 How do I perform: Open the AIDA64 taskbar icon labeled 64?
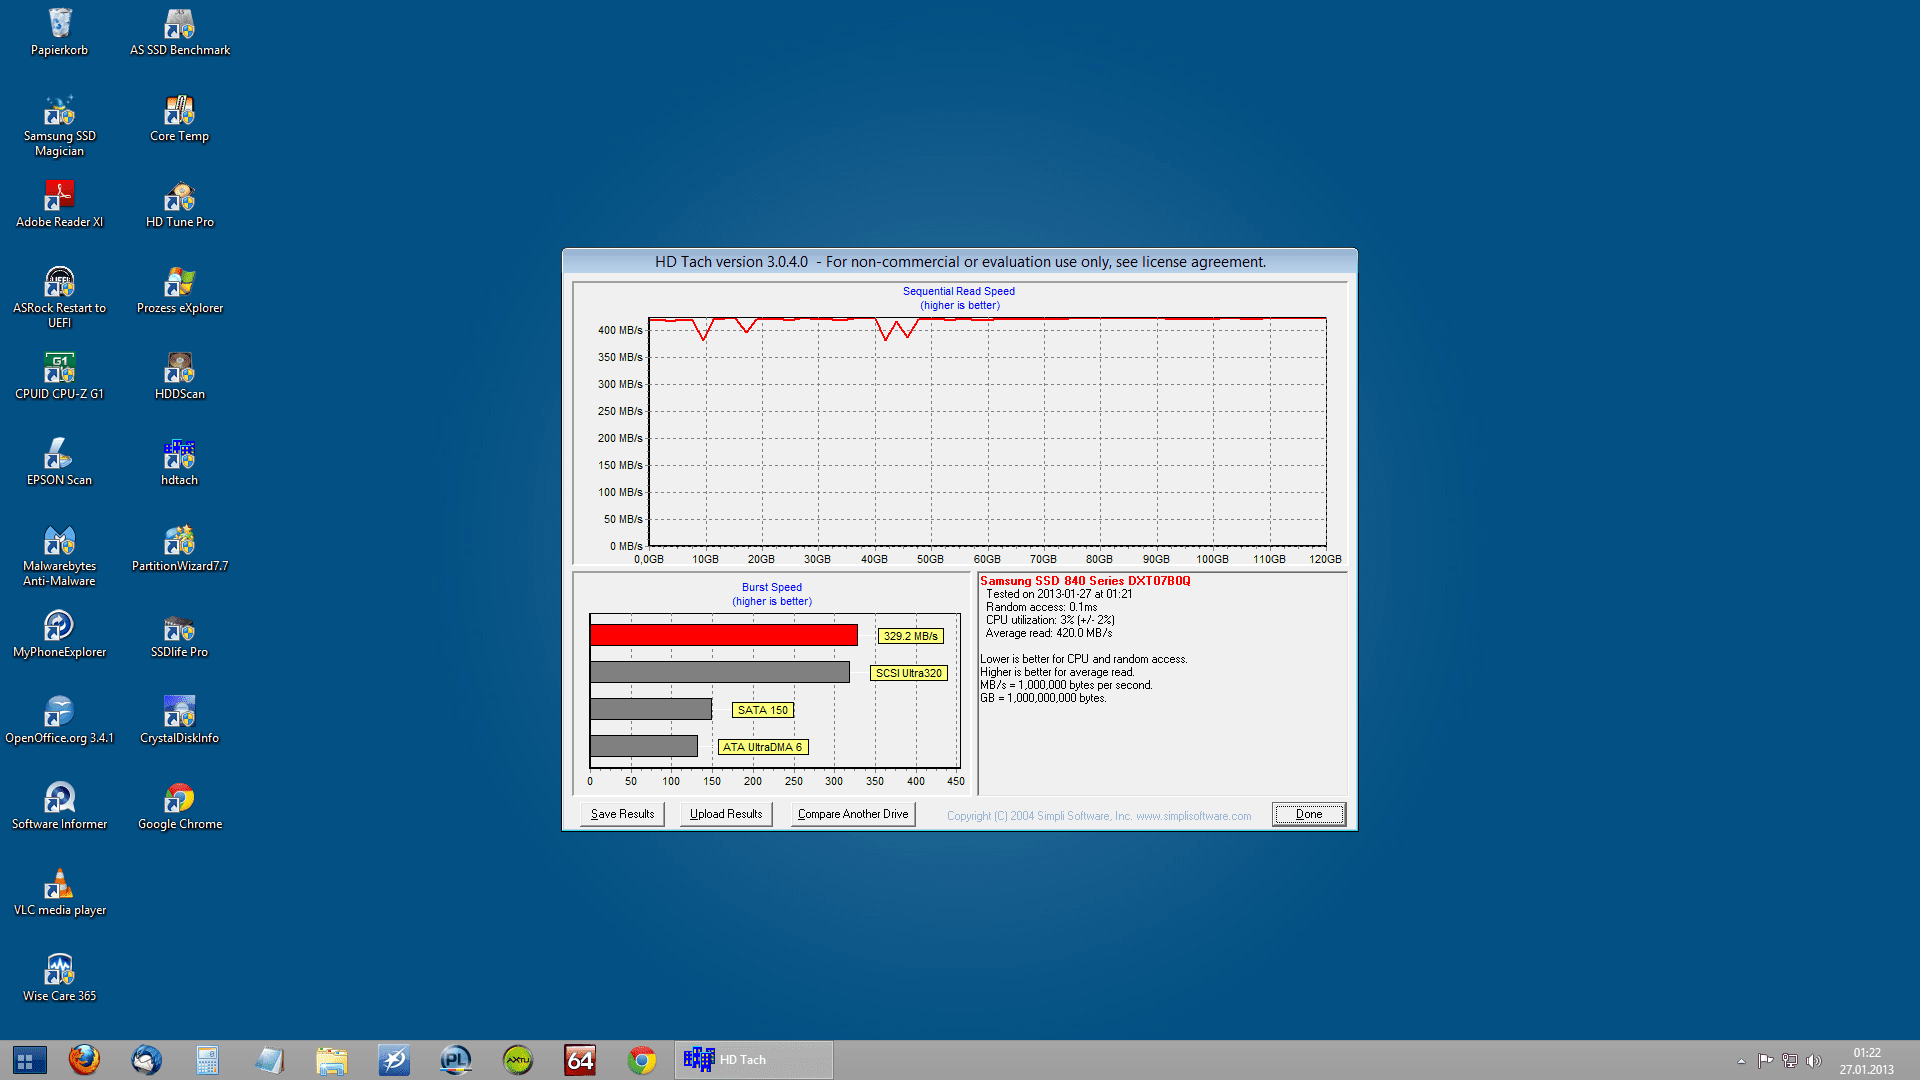[x=580, y=1060]
